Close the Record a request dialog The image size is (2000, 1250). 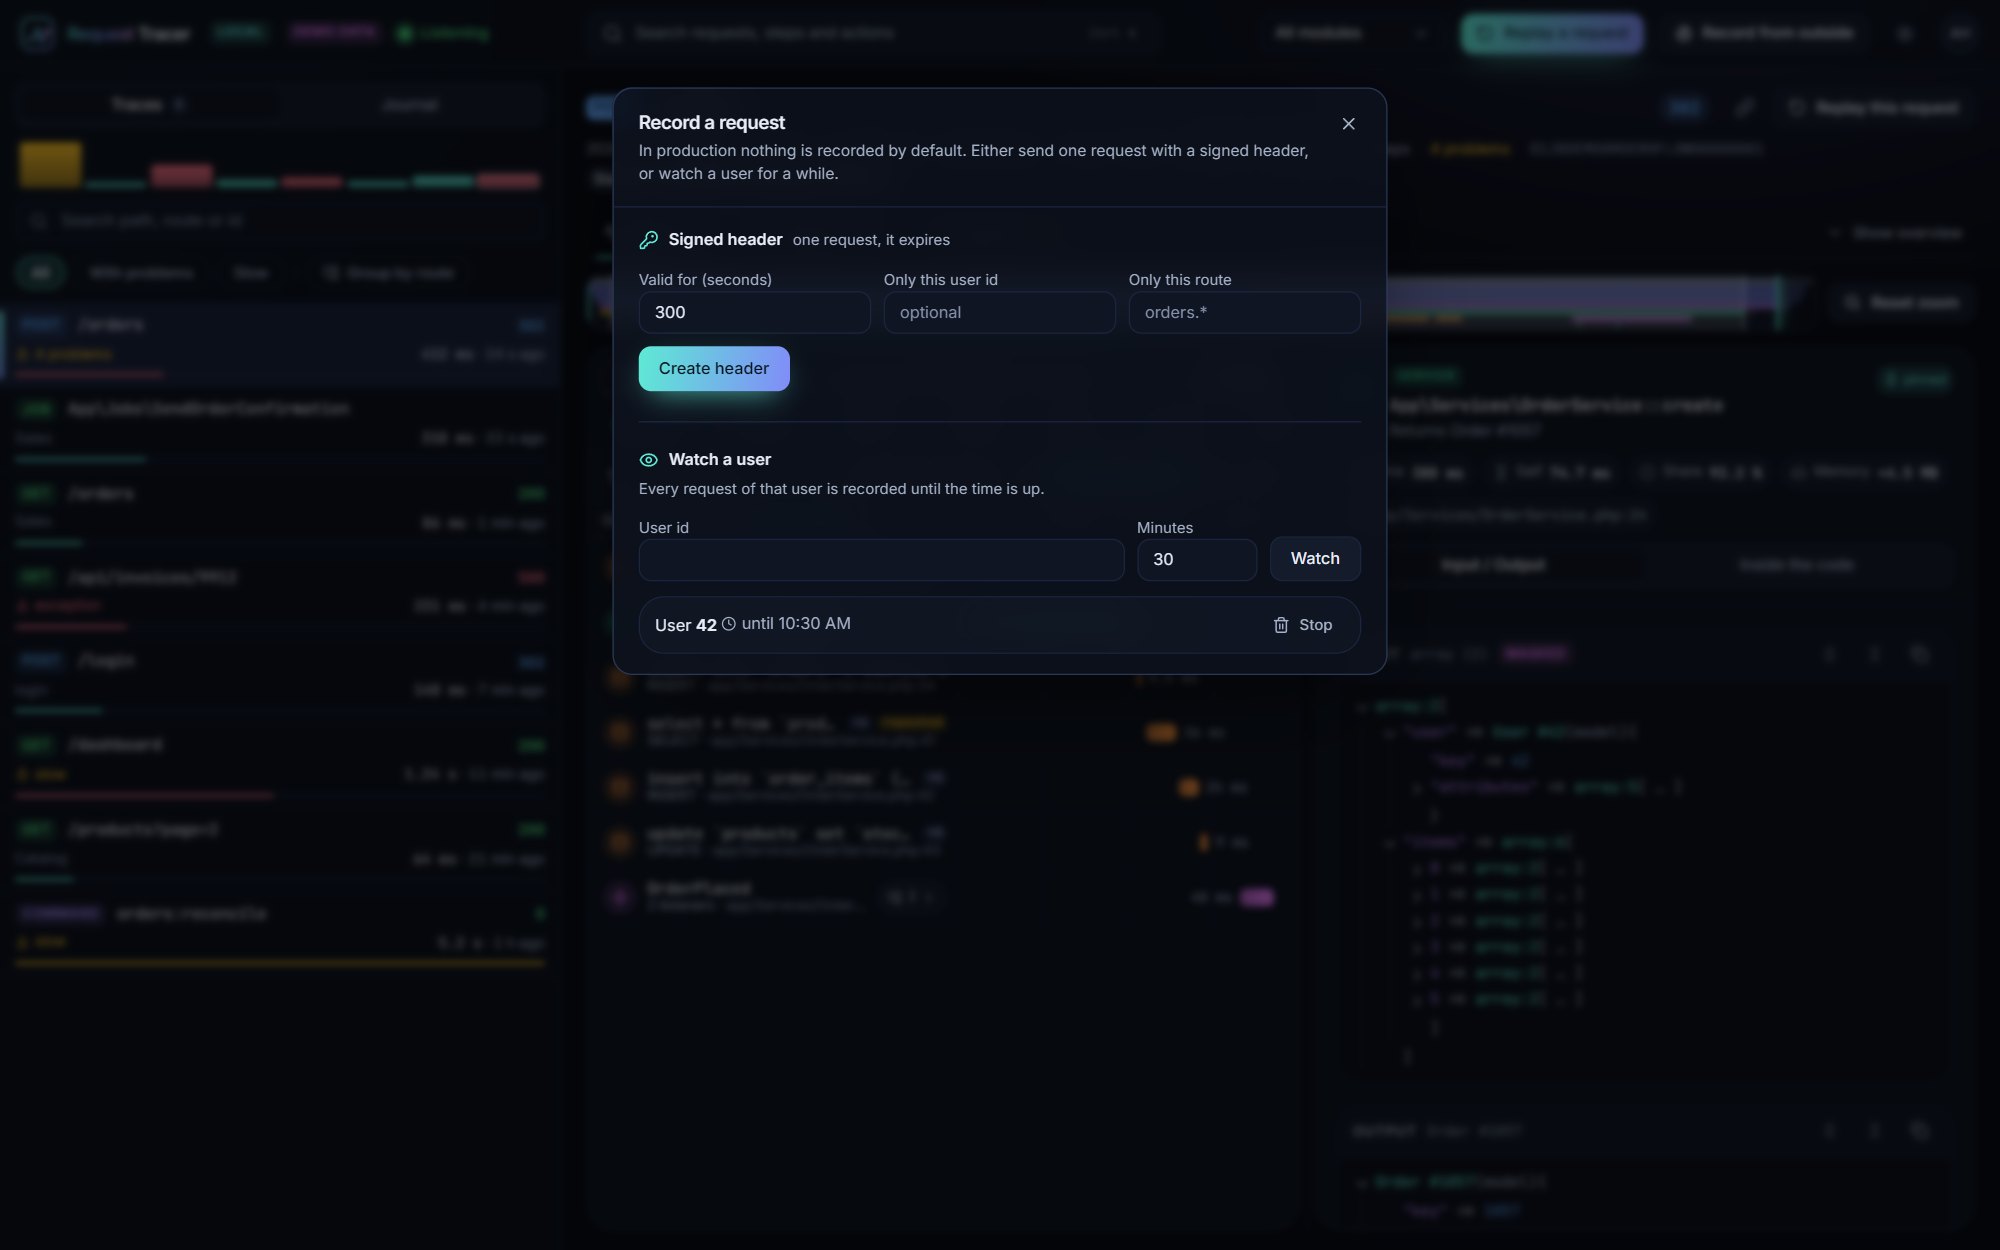(1348, 124)
